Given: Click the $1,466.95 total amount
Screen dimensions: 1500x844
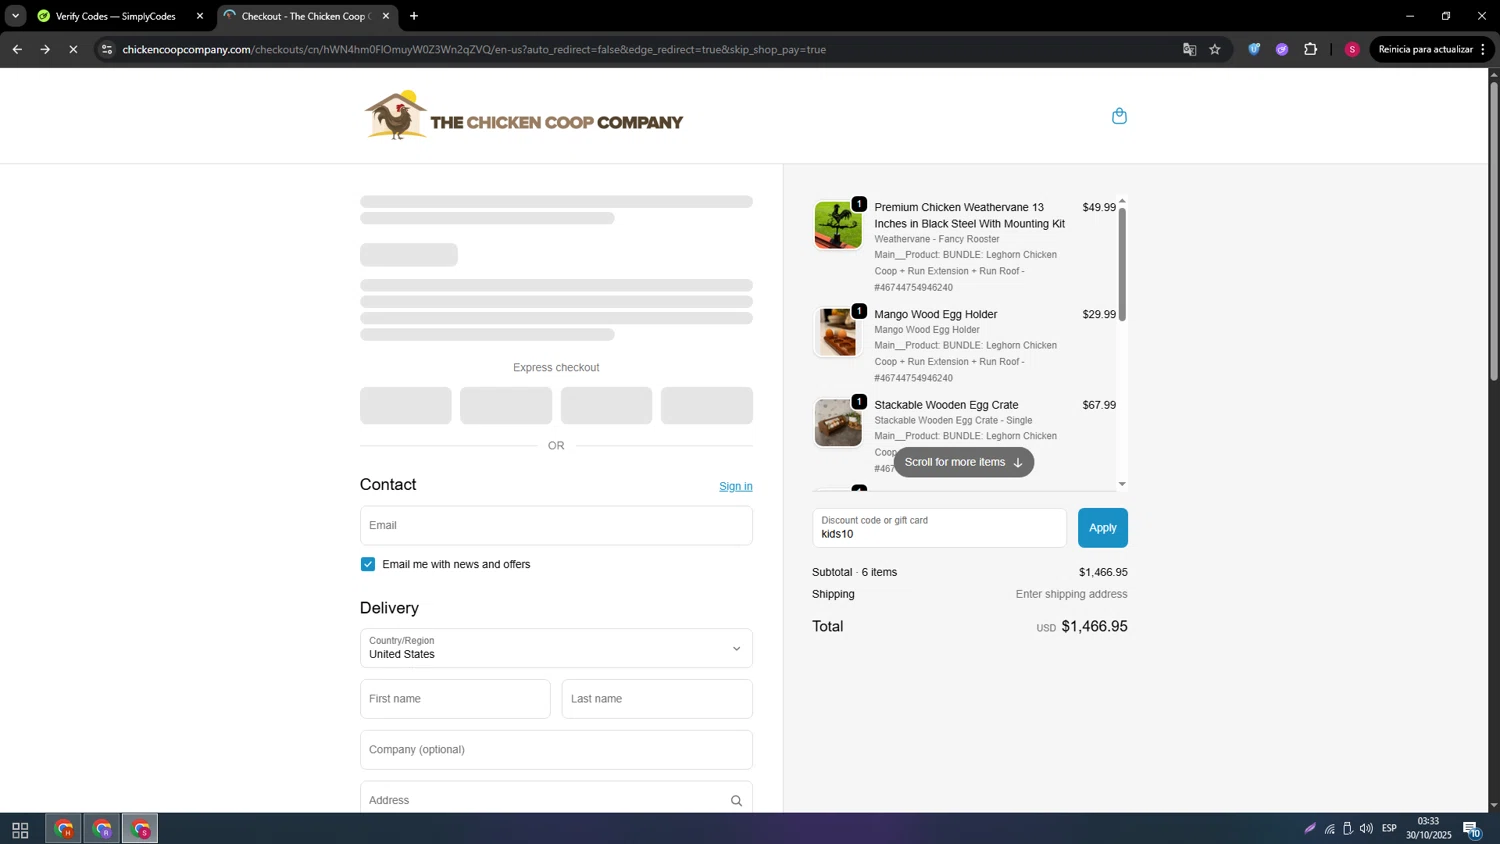Looking at the screenshot, I should (1094, 626).
